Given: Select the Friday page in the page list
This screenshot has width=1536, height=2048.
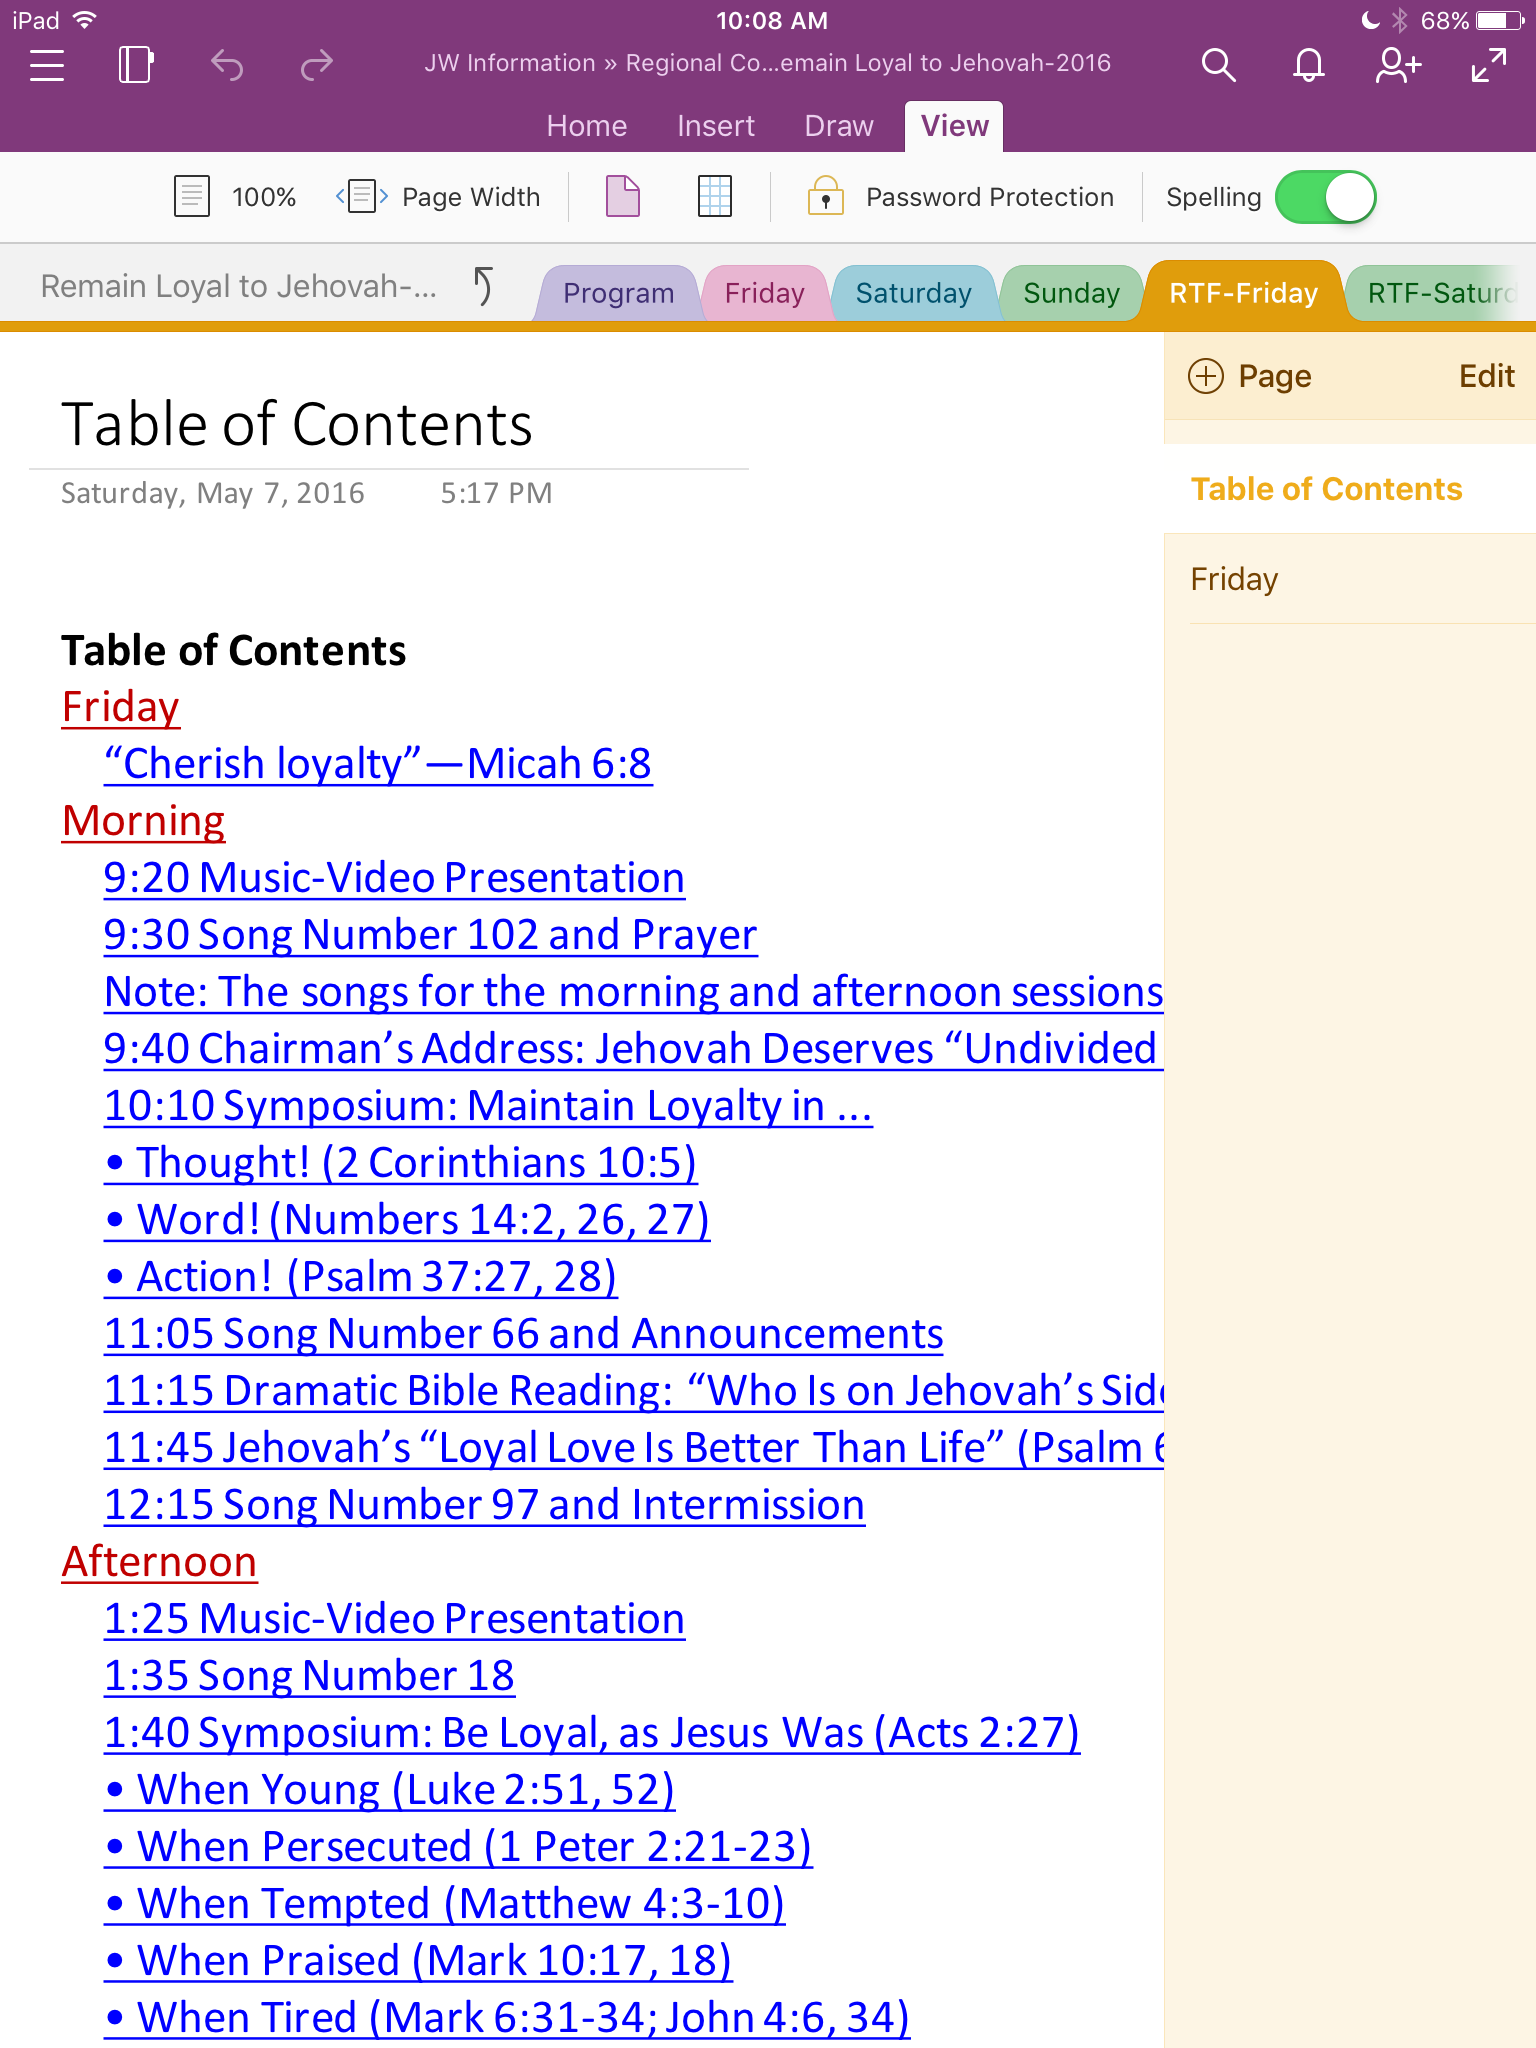Looking at the screenshot, I should click(x=1234, y=579).
